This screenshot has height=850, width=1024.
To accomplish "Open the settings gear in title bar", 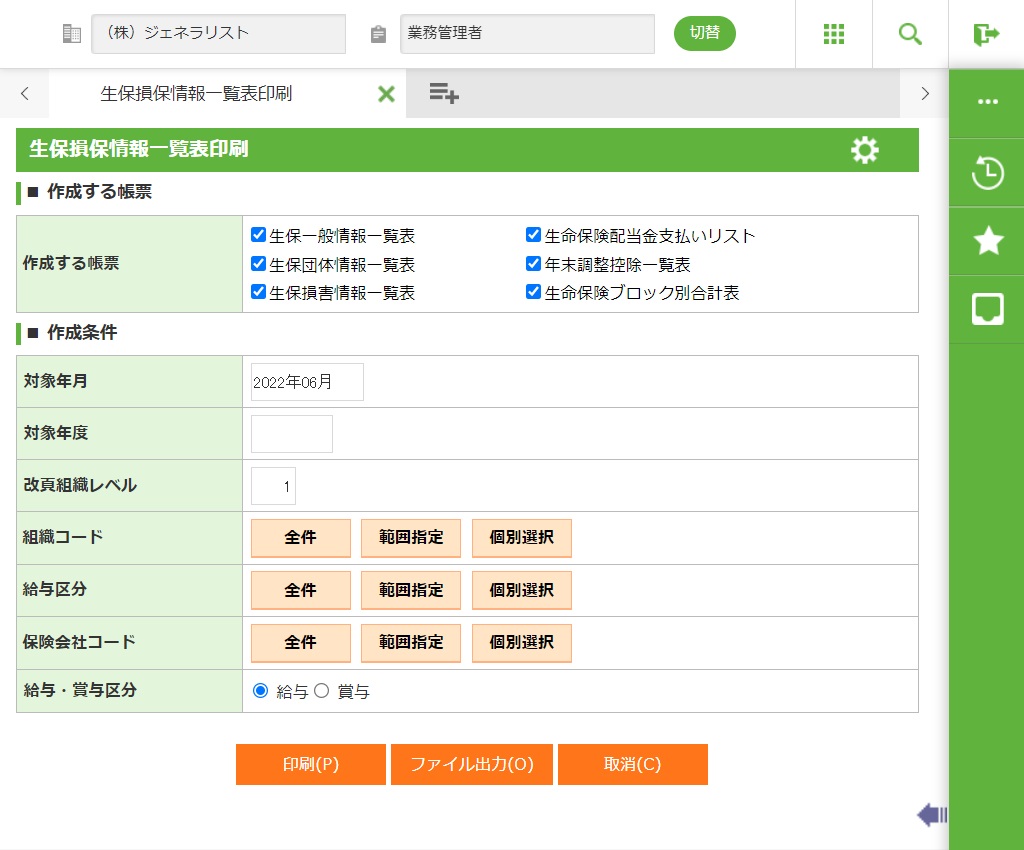I will [864, 150].
